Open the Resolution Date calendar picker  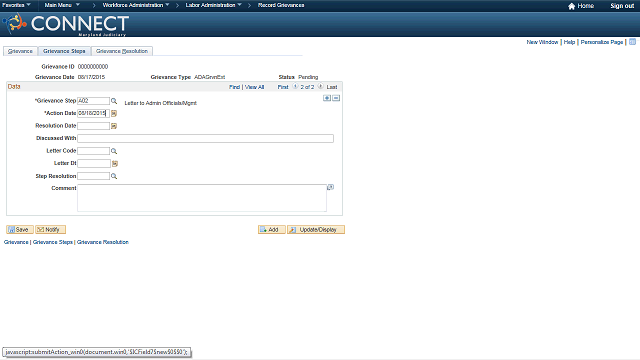(114, 126)
